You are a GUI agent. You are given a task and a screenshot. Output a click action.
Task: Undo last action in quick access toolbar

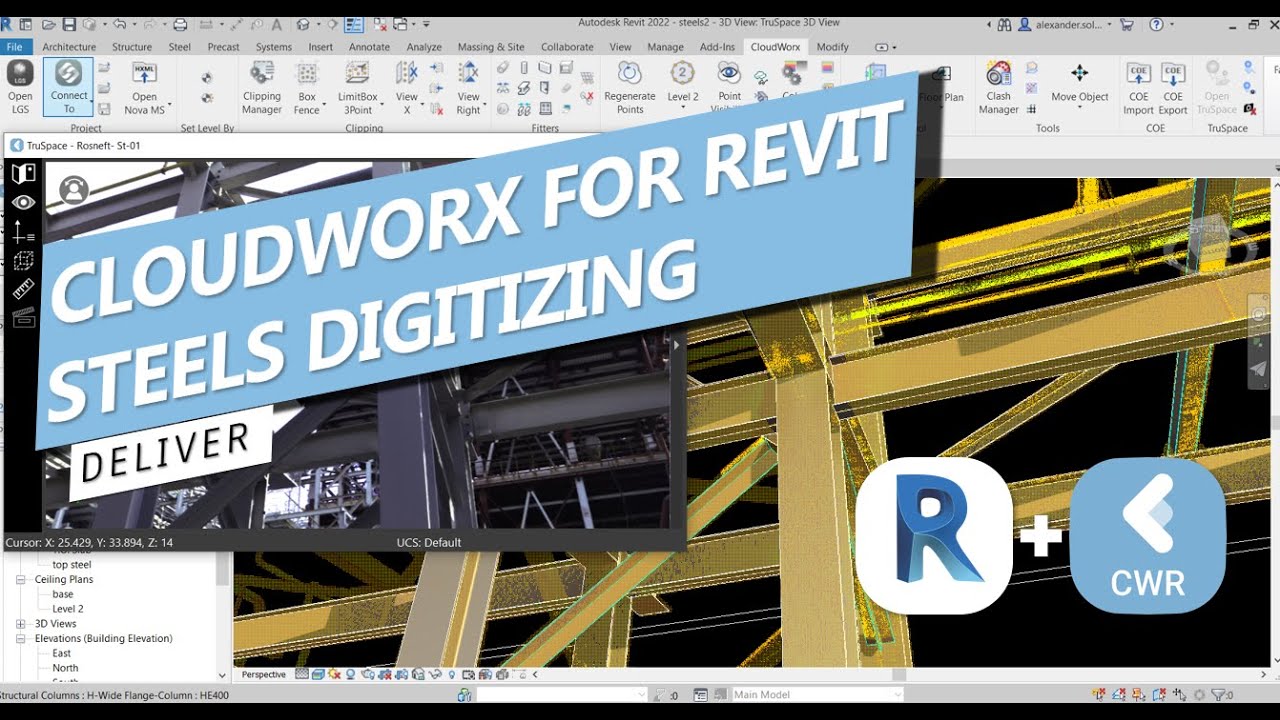120,24
